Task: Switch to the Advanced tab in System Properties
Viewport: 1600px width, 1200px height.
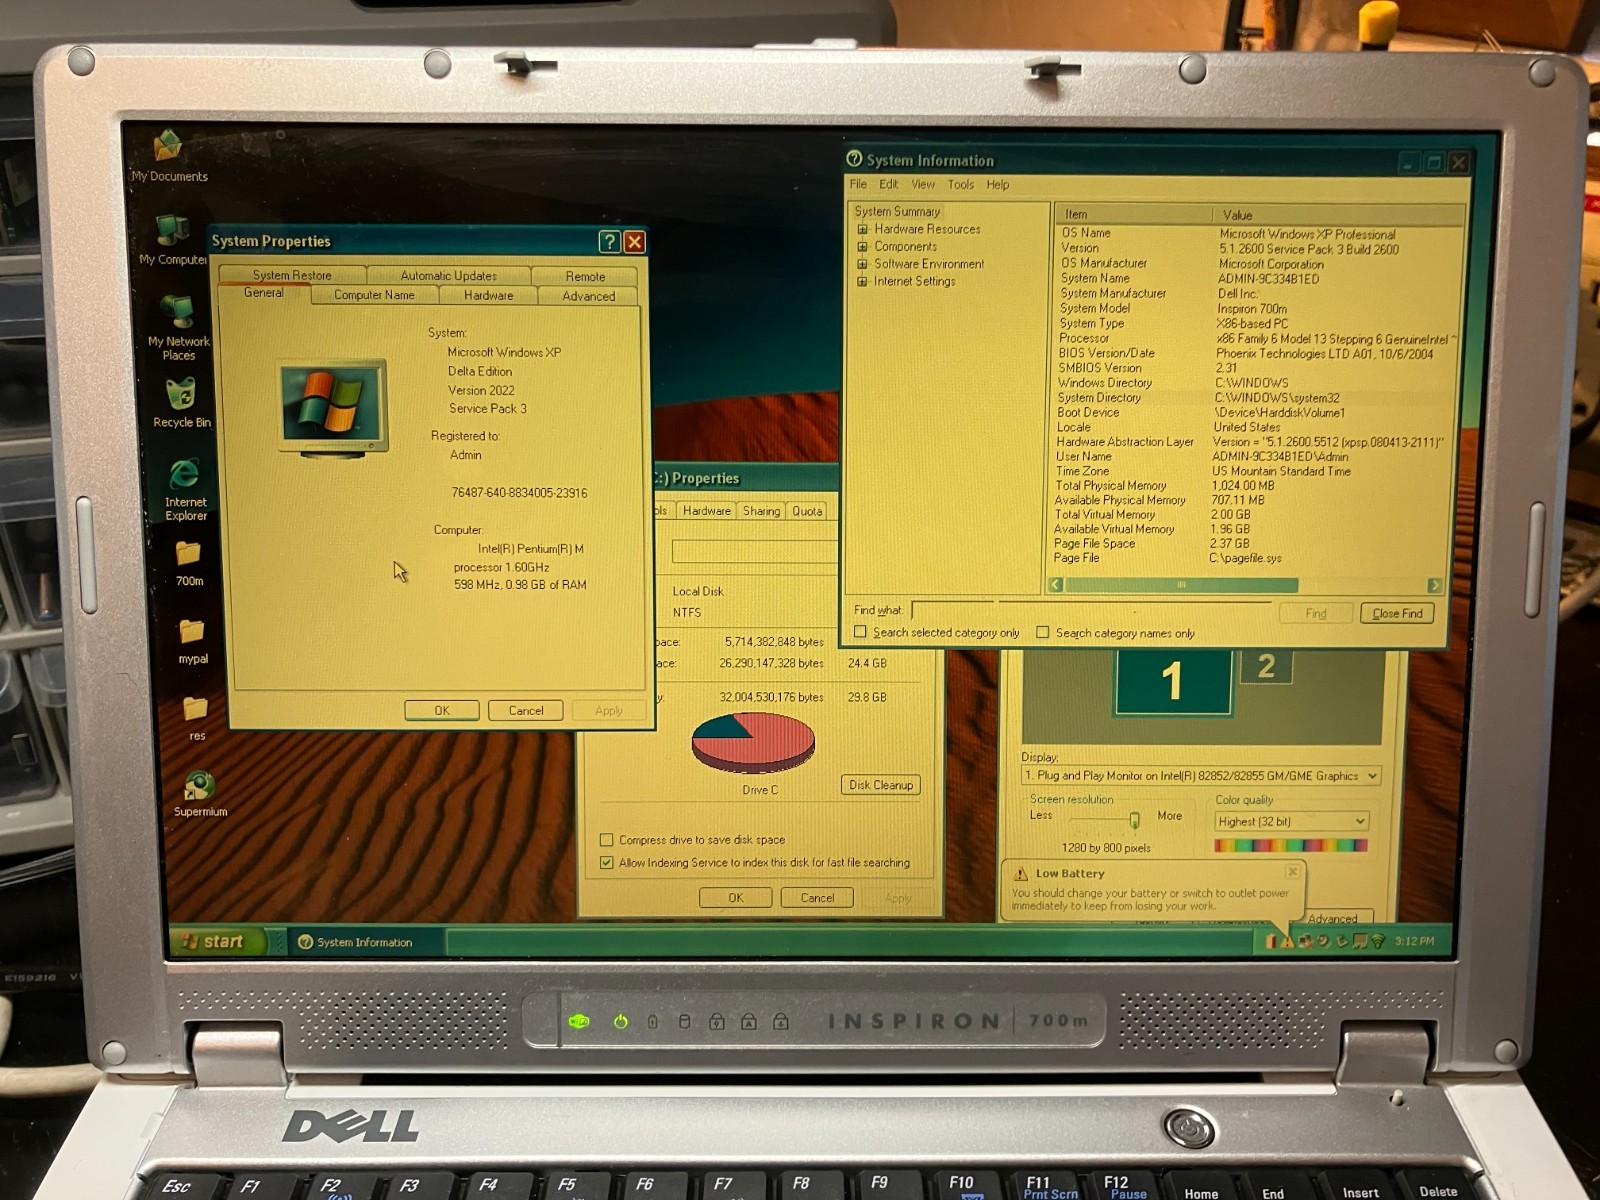Action: coord(588,296)
